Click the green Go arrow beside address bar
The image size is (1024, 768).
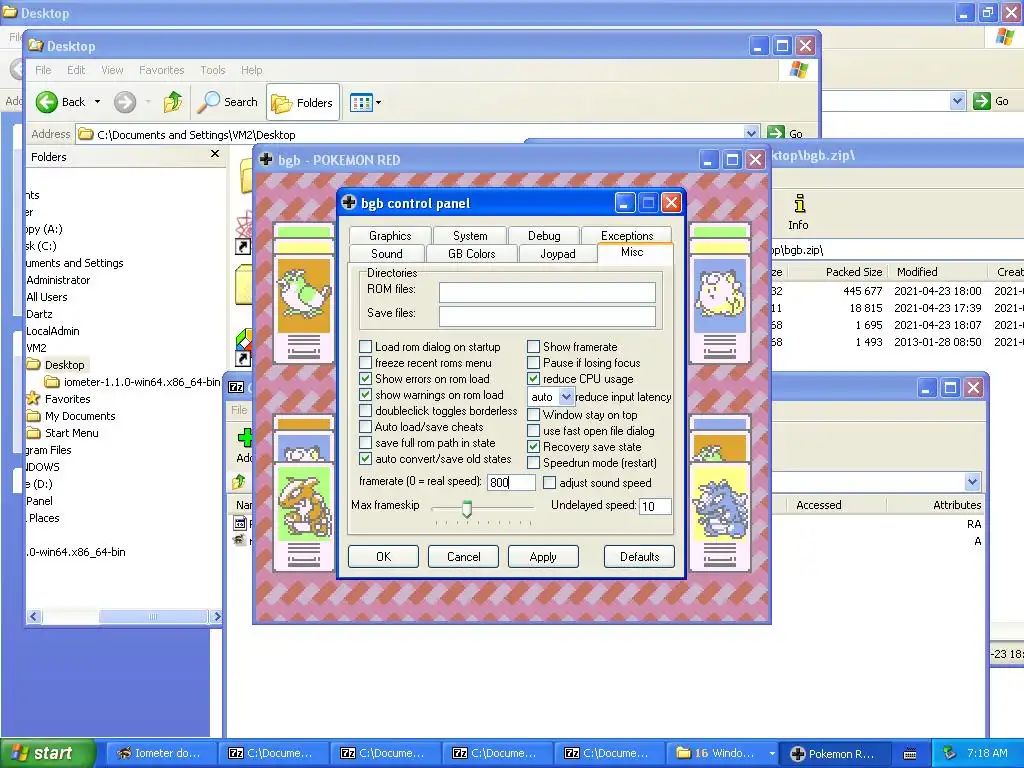click(x=776, y=133)
